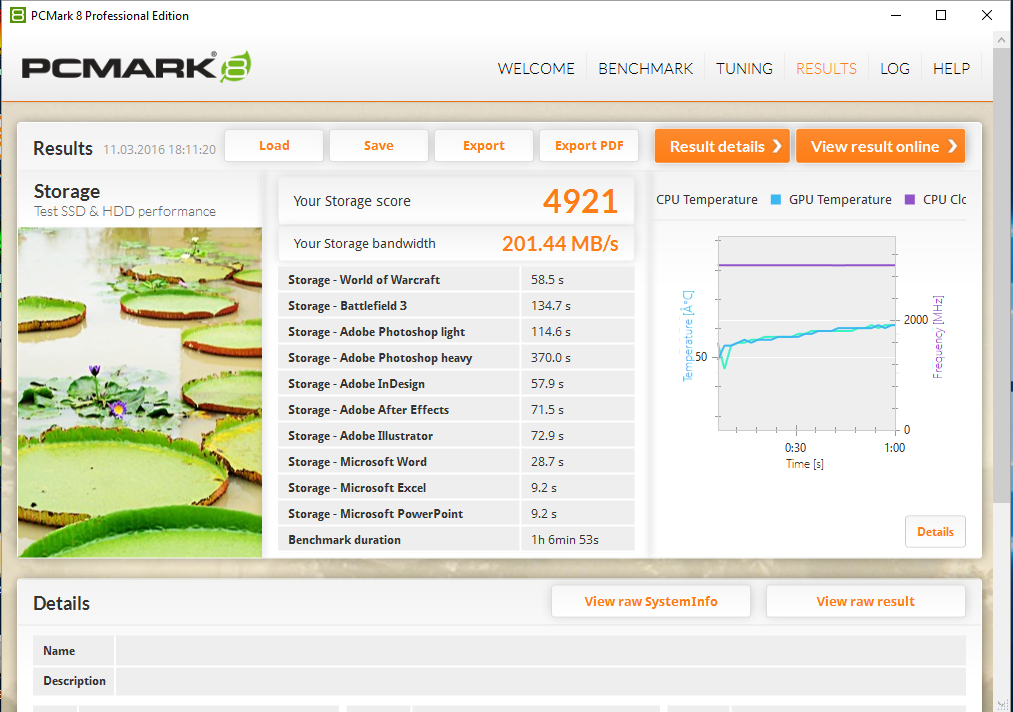
Task: Click View raw SystemInfo button
Action: 651,602
